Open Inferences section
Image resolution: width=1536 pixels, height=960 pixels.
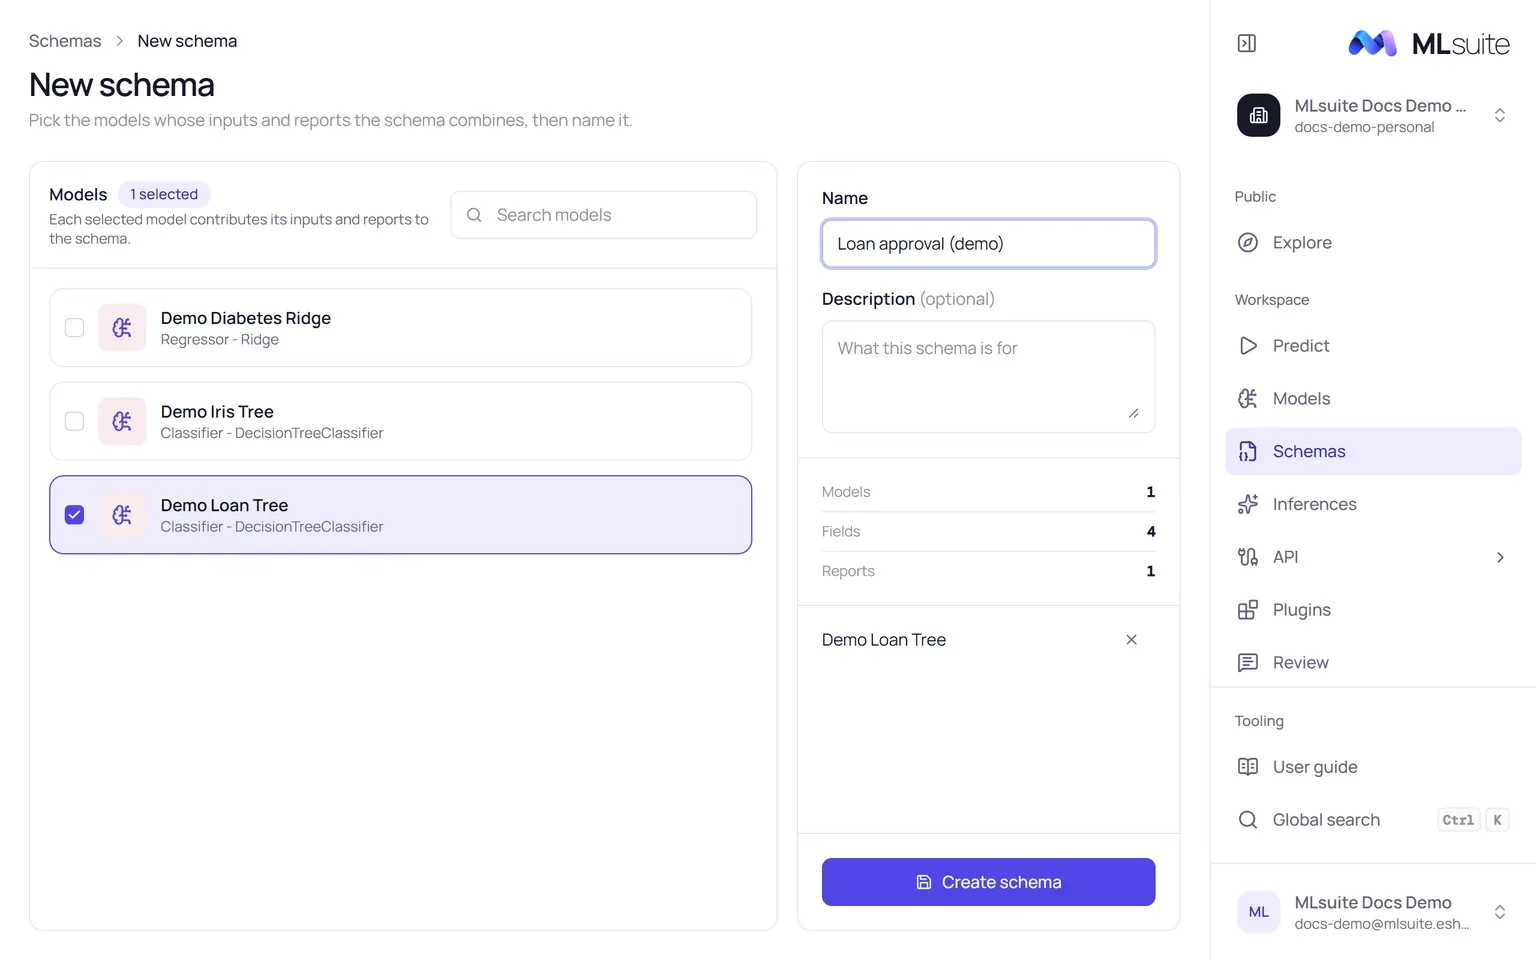pyautogui.click(x=1373, y=504)
